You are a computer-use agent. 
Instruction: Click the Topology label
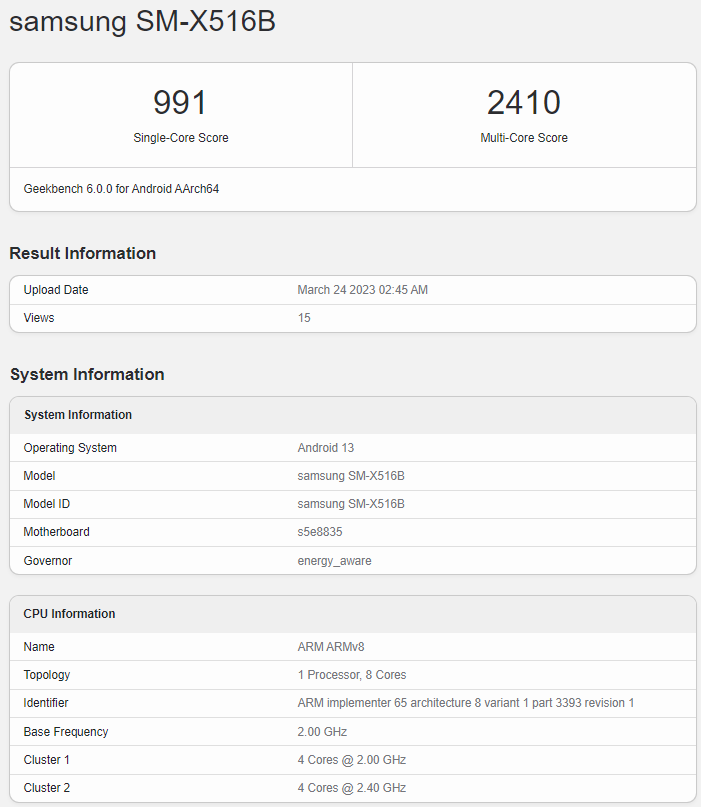[47, 675]
